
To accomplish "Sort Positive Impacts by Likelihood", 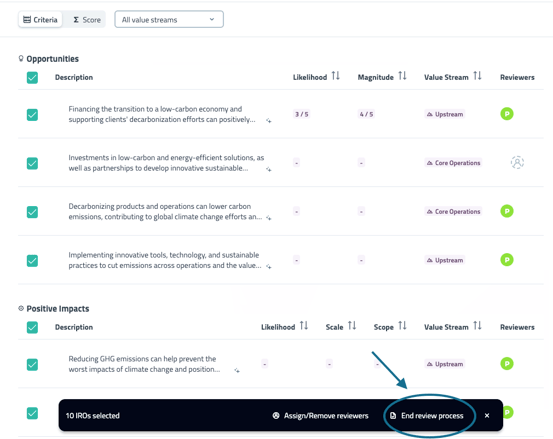I will point(304,326).
